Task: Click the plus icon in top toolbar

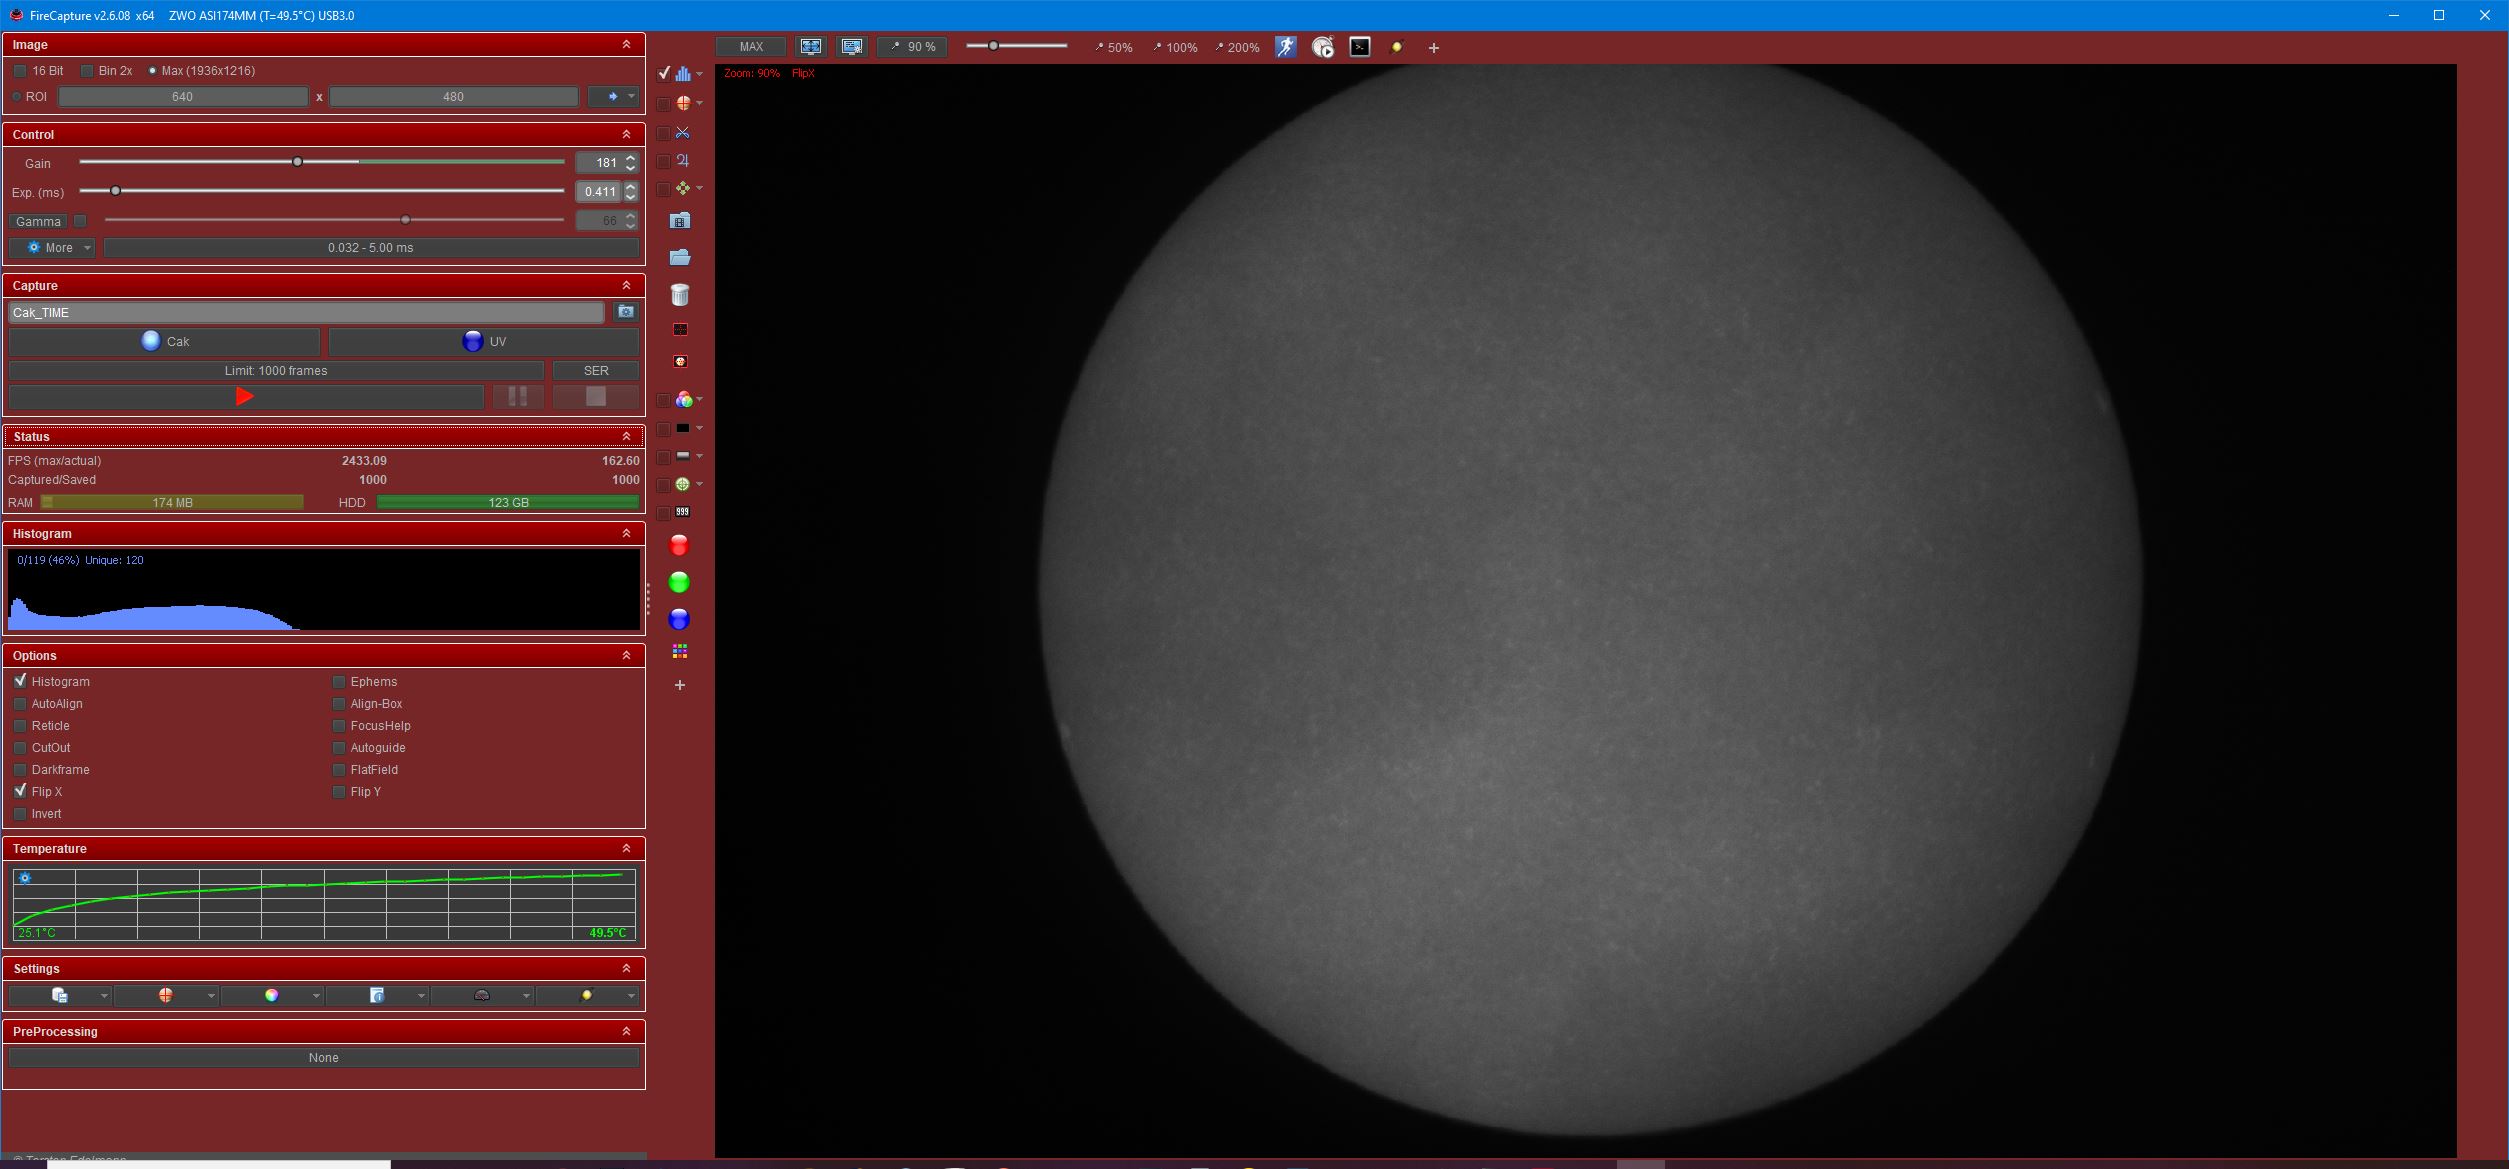Action: pyautogui.click(x=1434, y=48)
